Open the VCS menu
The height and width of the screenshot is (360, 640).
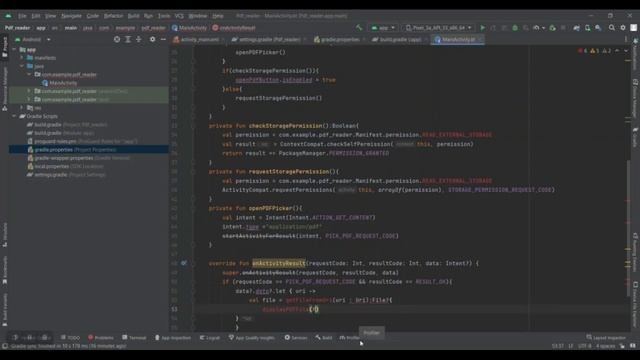pos(179,16)
